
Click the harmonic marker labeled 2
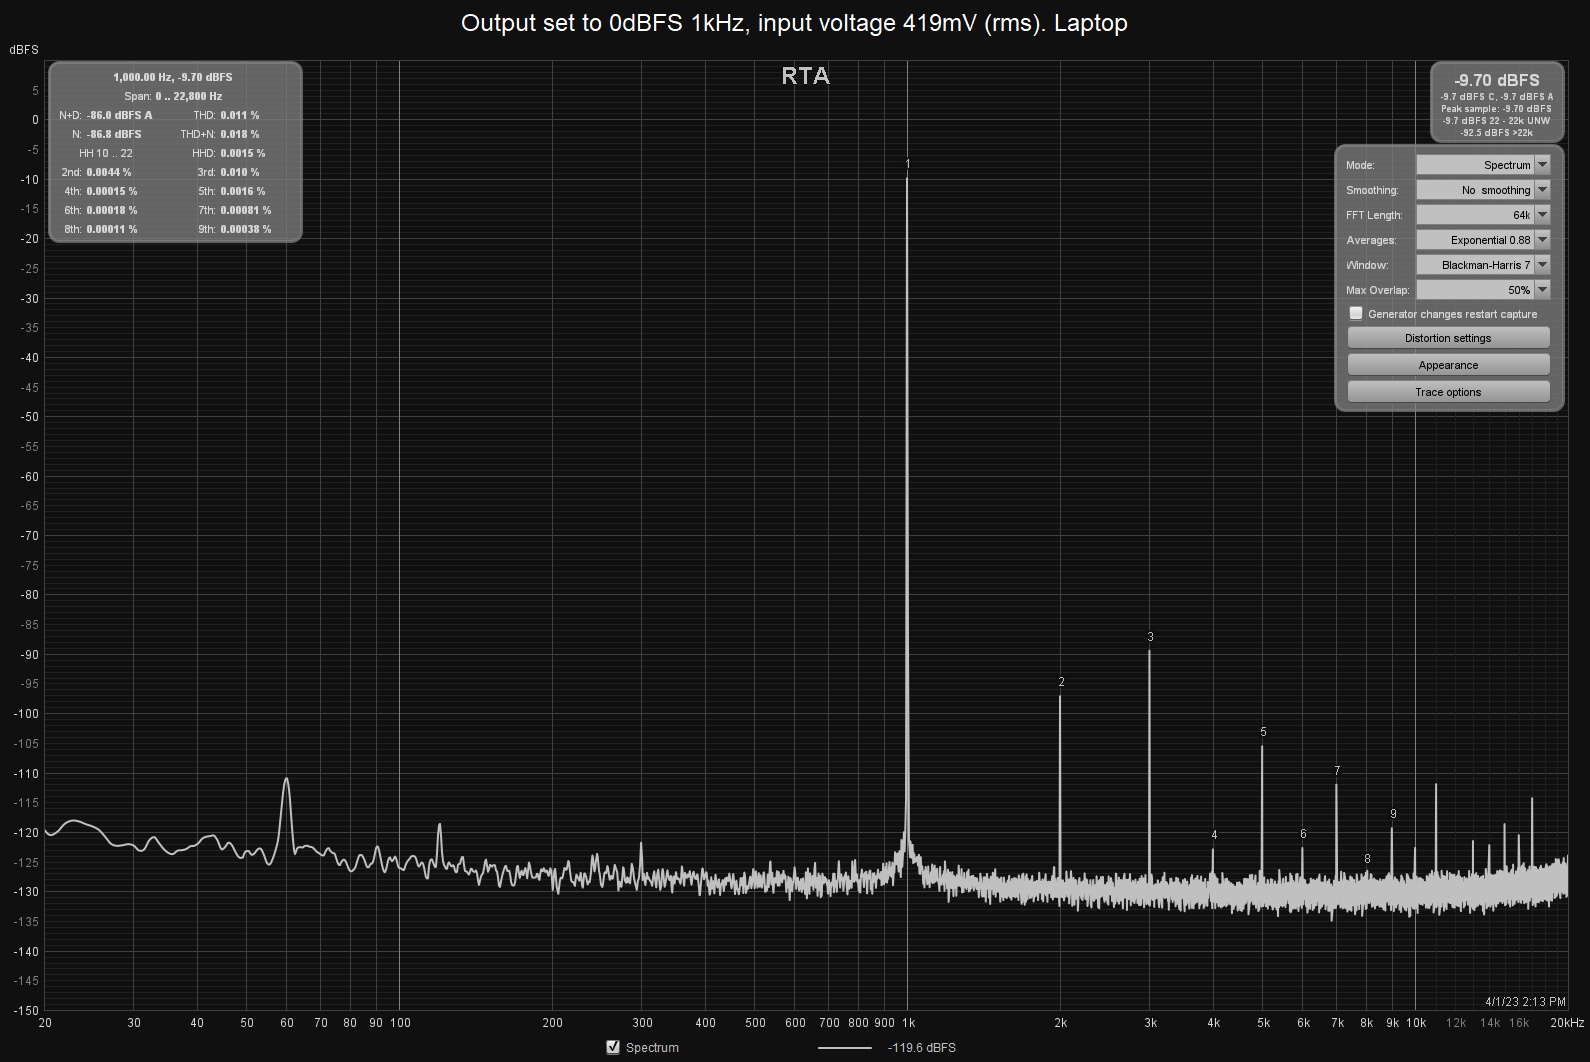1061,682
